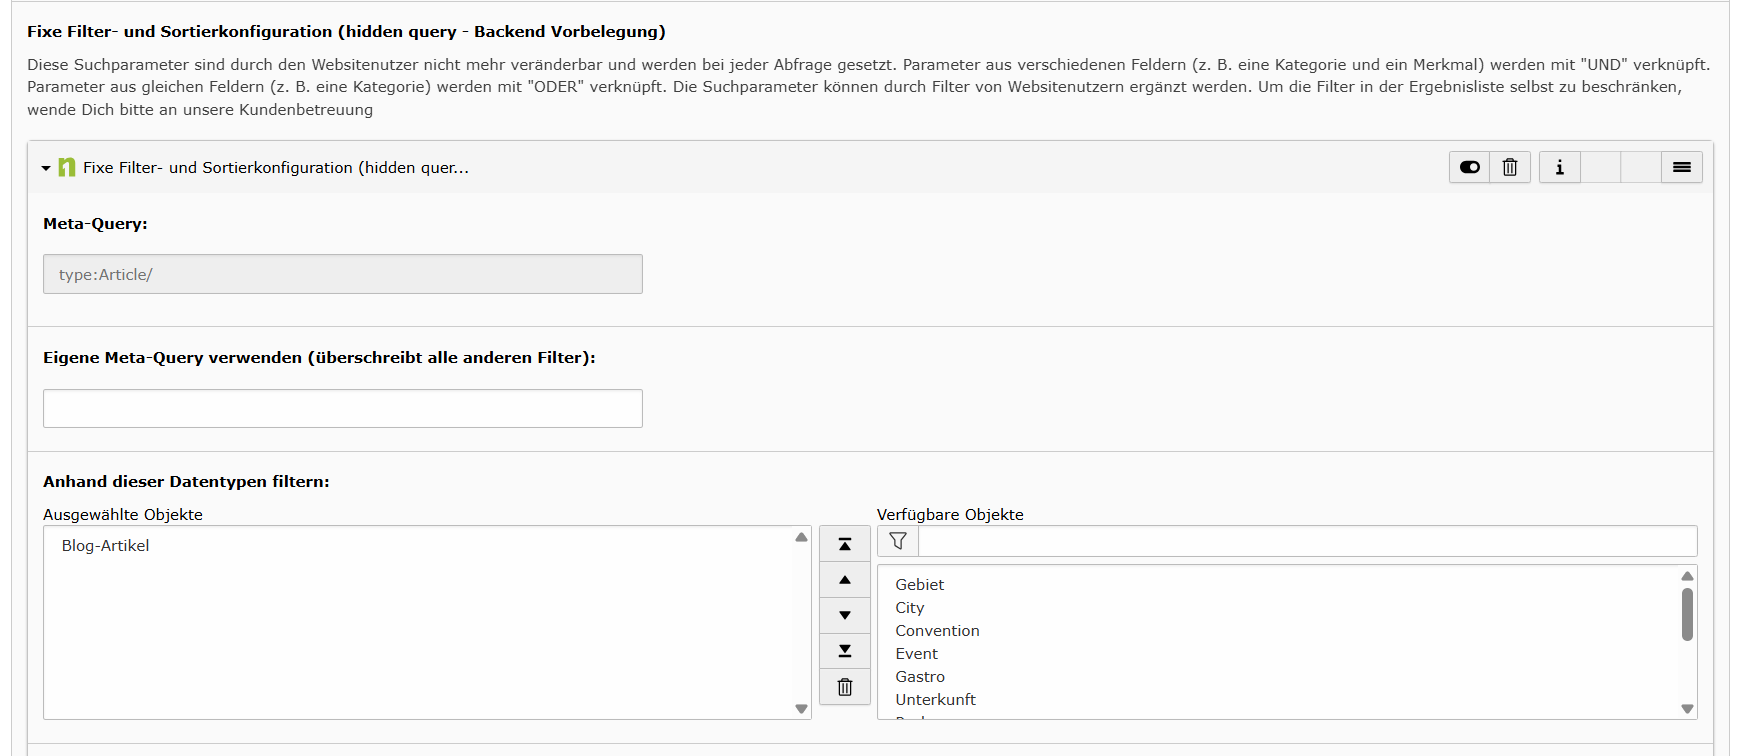Focus the available objects filter field

[x=1306, y=541]
